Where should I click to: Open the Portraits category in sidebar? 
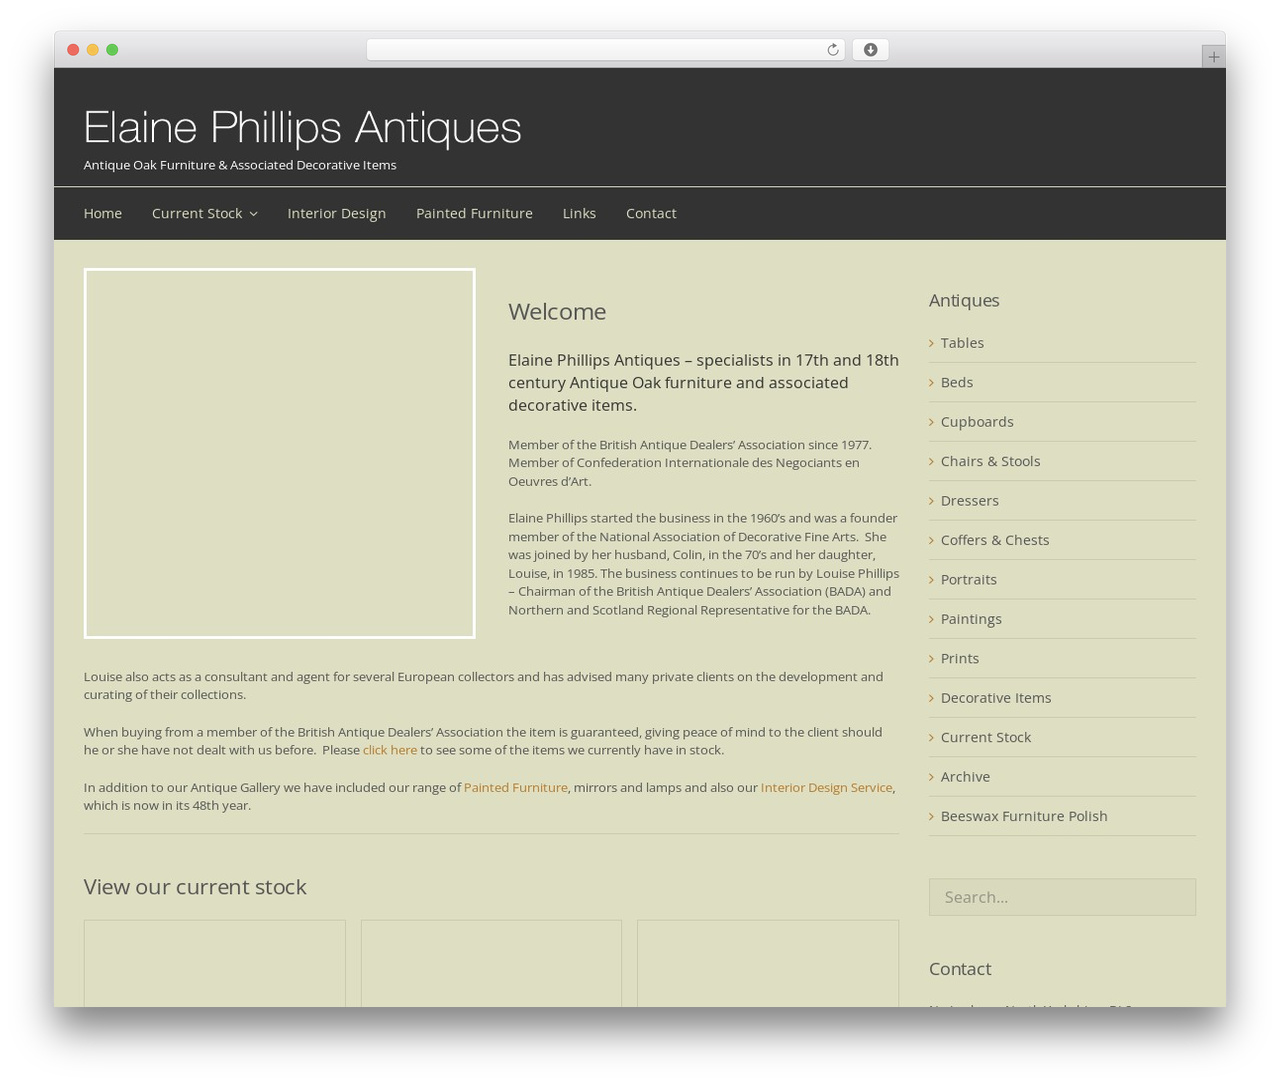click(968, 580)
